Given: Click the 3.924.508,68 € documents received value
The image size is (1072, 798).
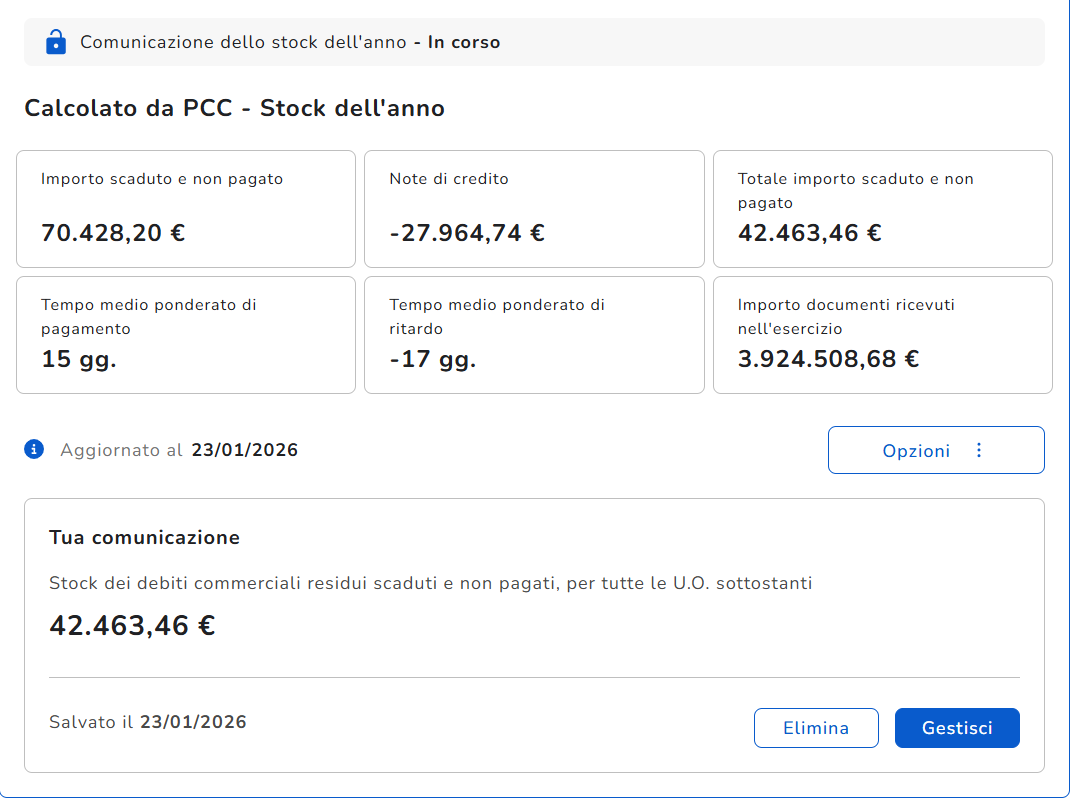Looking at the screenshot, I should click(x=828, y=359).
